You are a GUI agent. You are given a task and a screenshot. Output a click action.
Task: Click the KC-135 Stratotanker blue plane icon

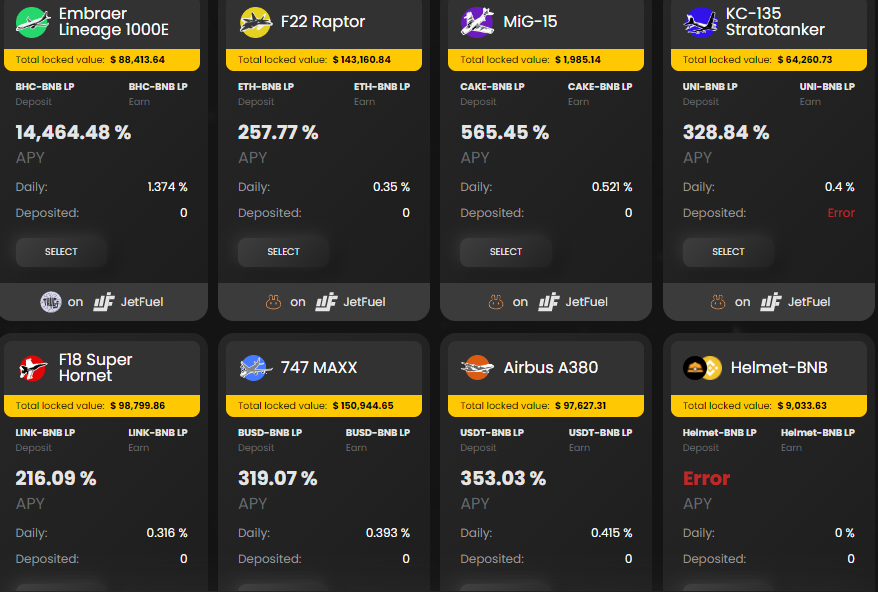click(x=700, y=22)
